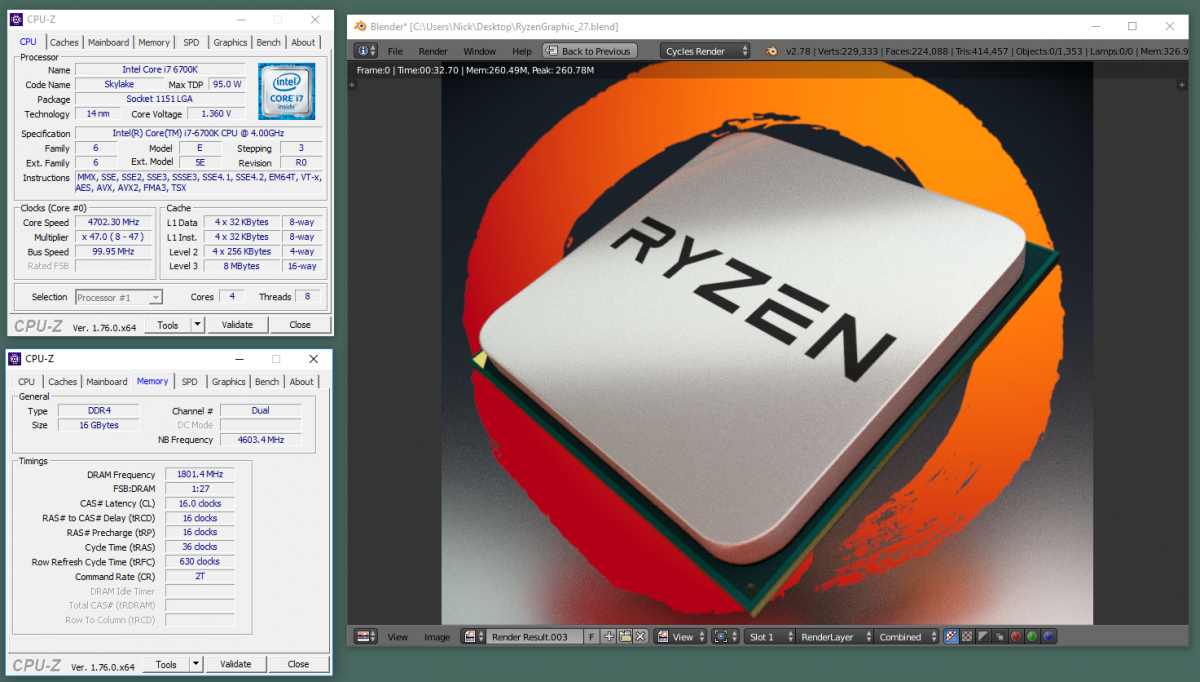The height and width of the screenshot is (682, 1200).
Task: Open the pivot point selector dropdown
Action: coord(724,637)
